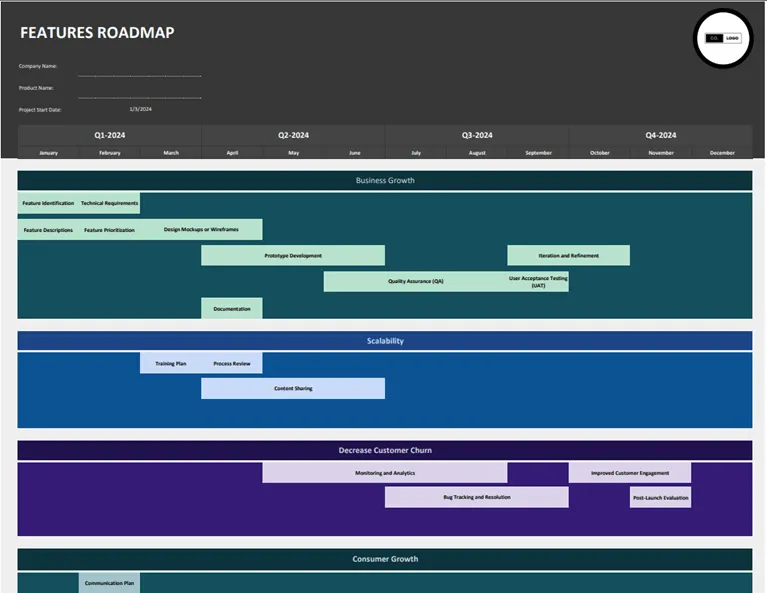Screen dimensions: 767x593
Task: Select the Scalability section header
Action: [385, 341]
